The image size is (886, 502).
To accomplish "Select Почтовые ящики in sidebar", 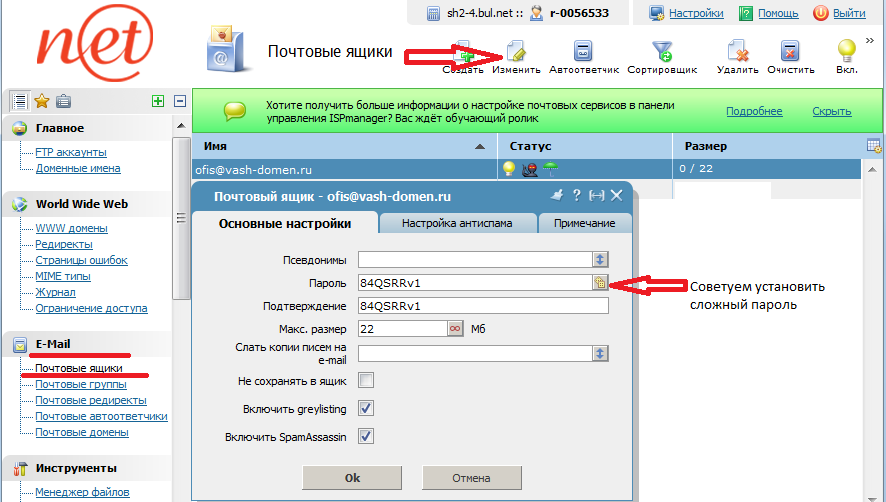I will coord(79,368).
